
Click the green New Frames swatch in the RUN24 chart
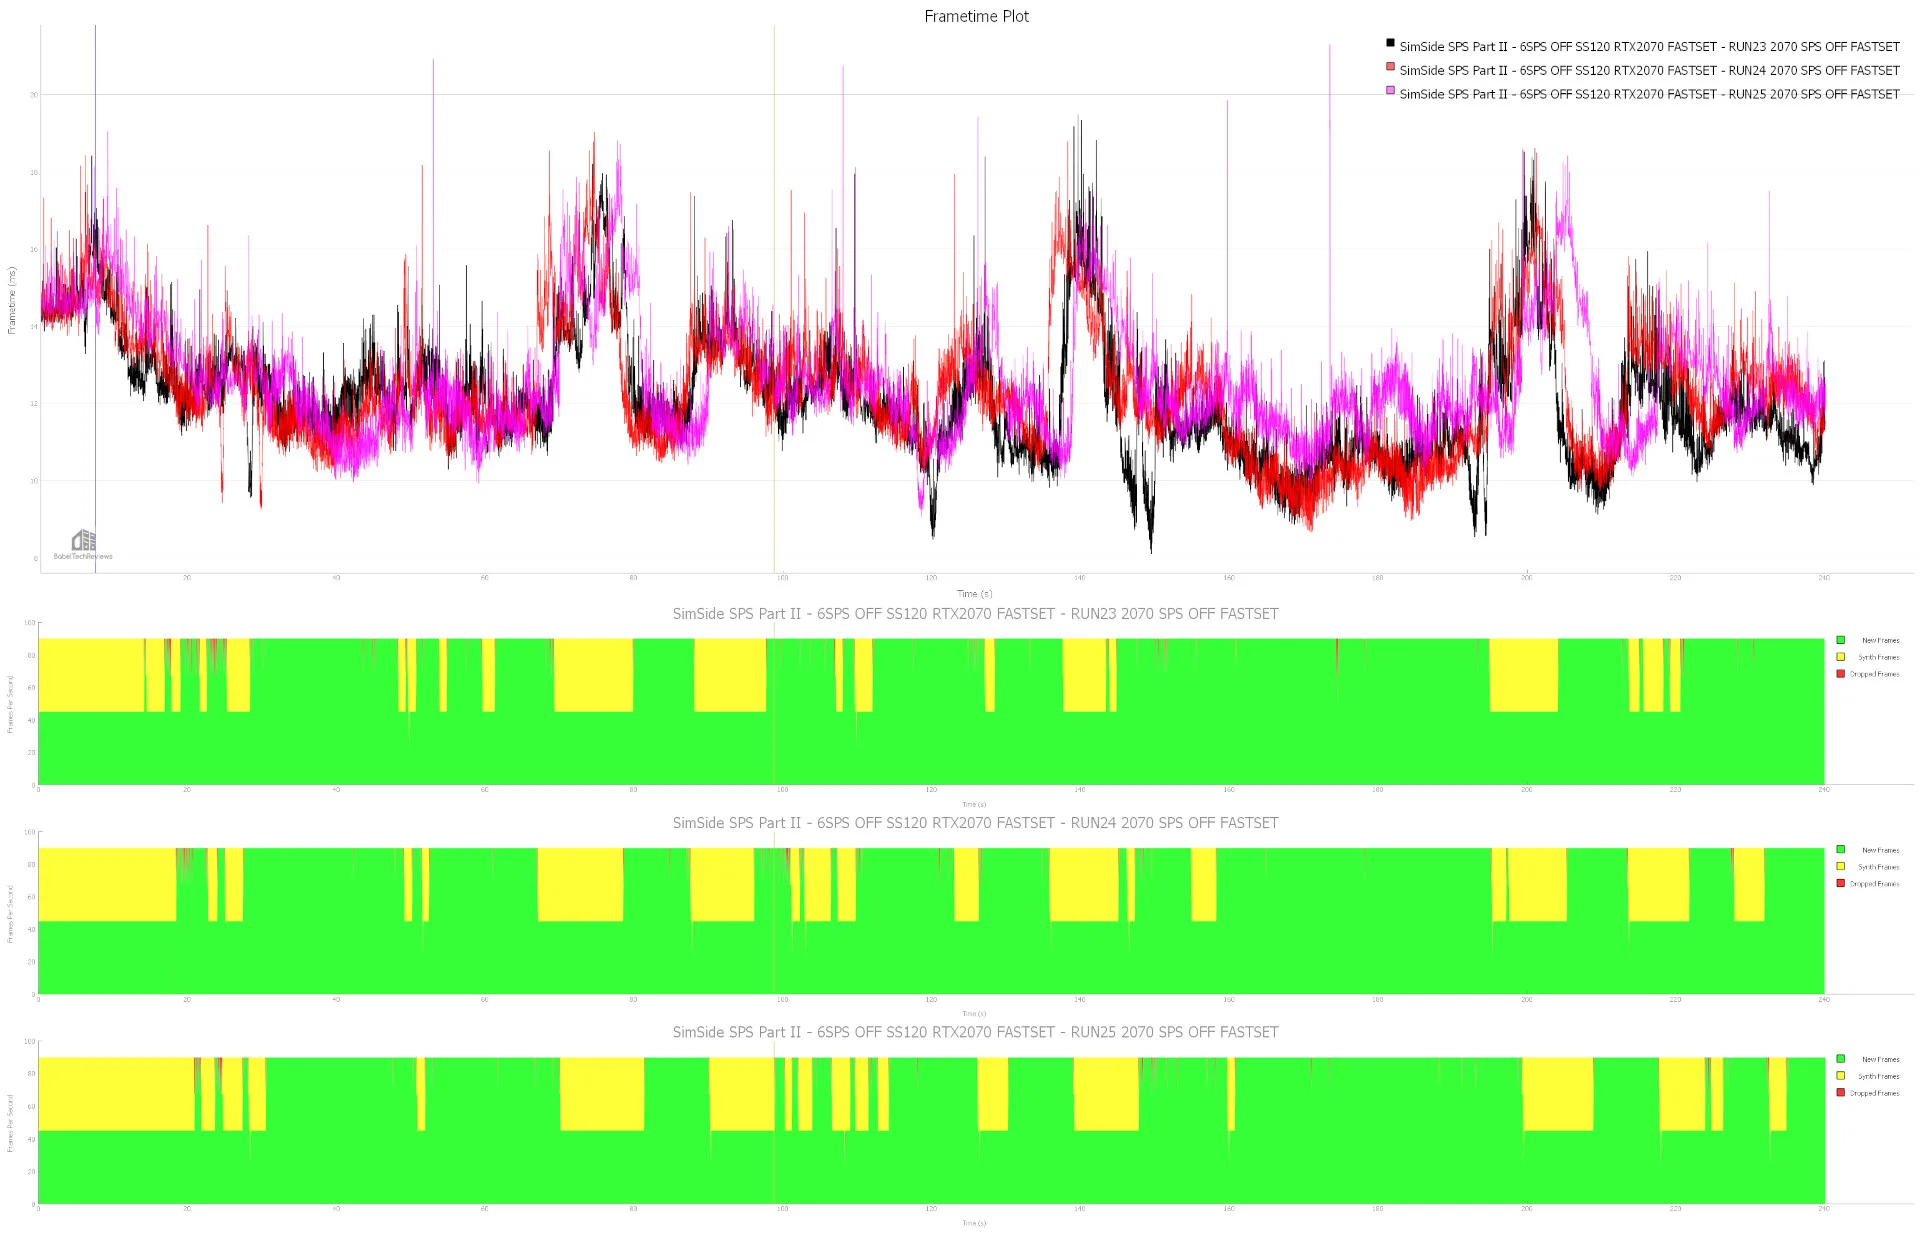[x=1840, y=850]
